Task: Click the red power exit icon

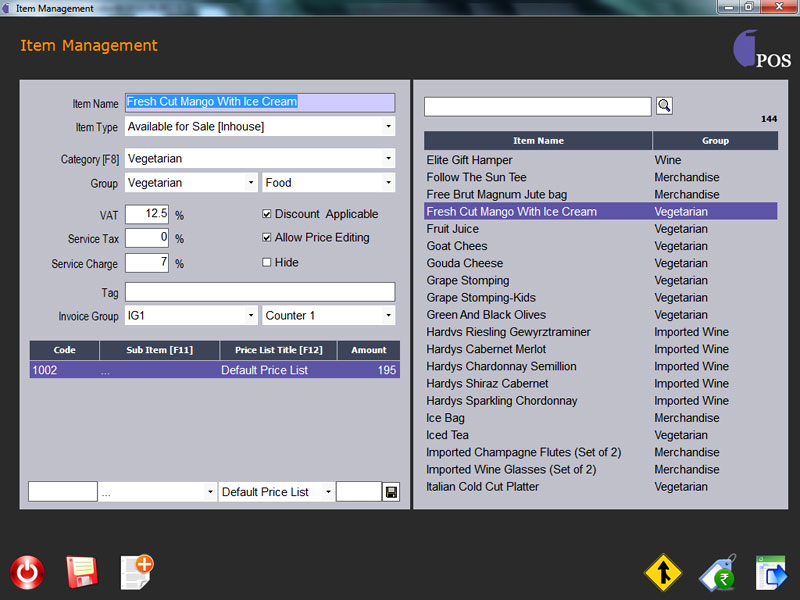Action: (27, 573)
